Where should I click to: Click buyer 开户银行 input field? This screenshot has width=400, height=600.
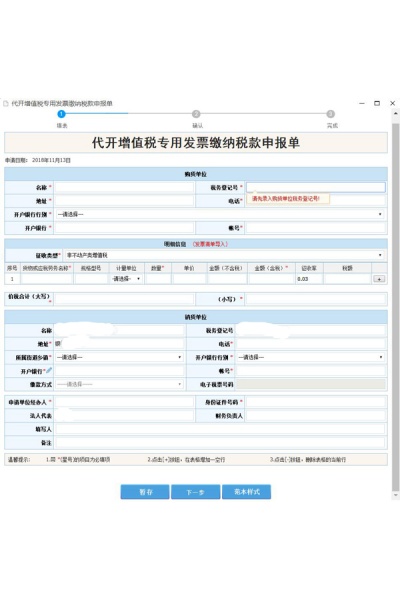pos(124,228)
